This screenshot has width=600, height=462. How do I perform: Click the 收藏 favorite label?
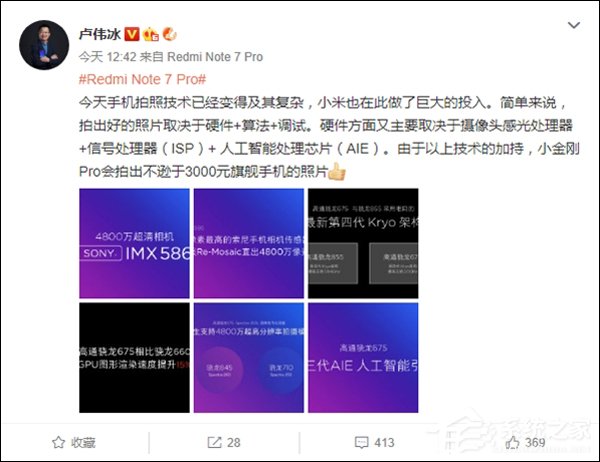(x=83, y=442)
